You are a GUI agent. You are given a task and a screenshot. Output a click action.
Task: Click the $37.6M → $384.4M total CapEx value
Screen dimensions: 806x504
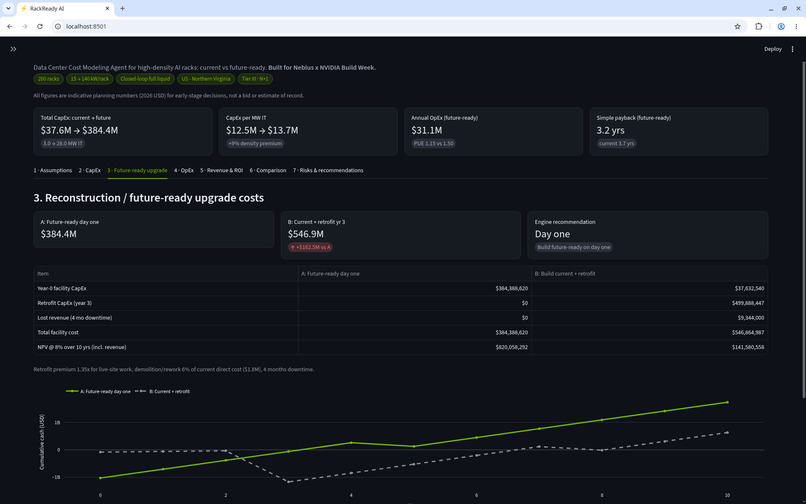(79, 131)
